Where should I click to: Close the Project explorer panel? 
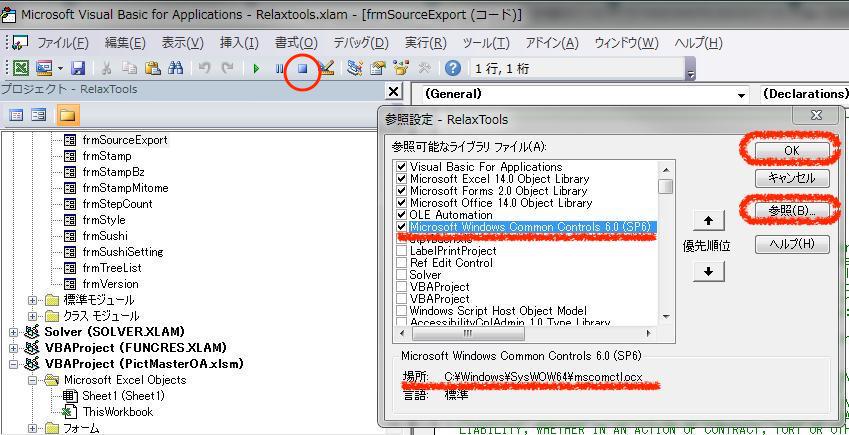(x=394, y=92)
